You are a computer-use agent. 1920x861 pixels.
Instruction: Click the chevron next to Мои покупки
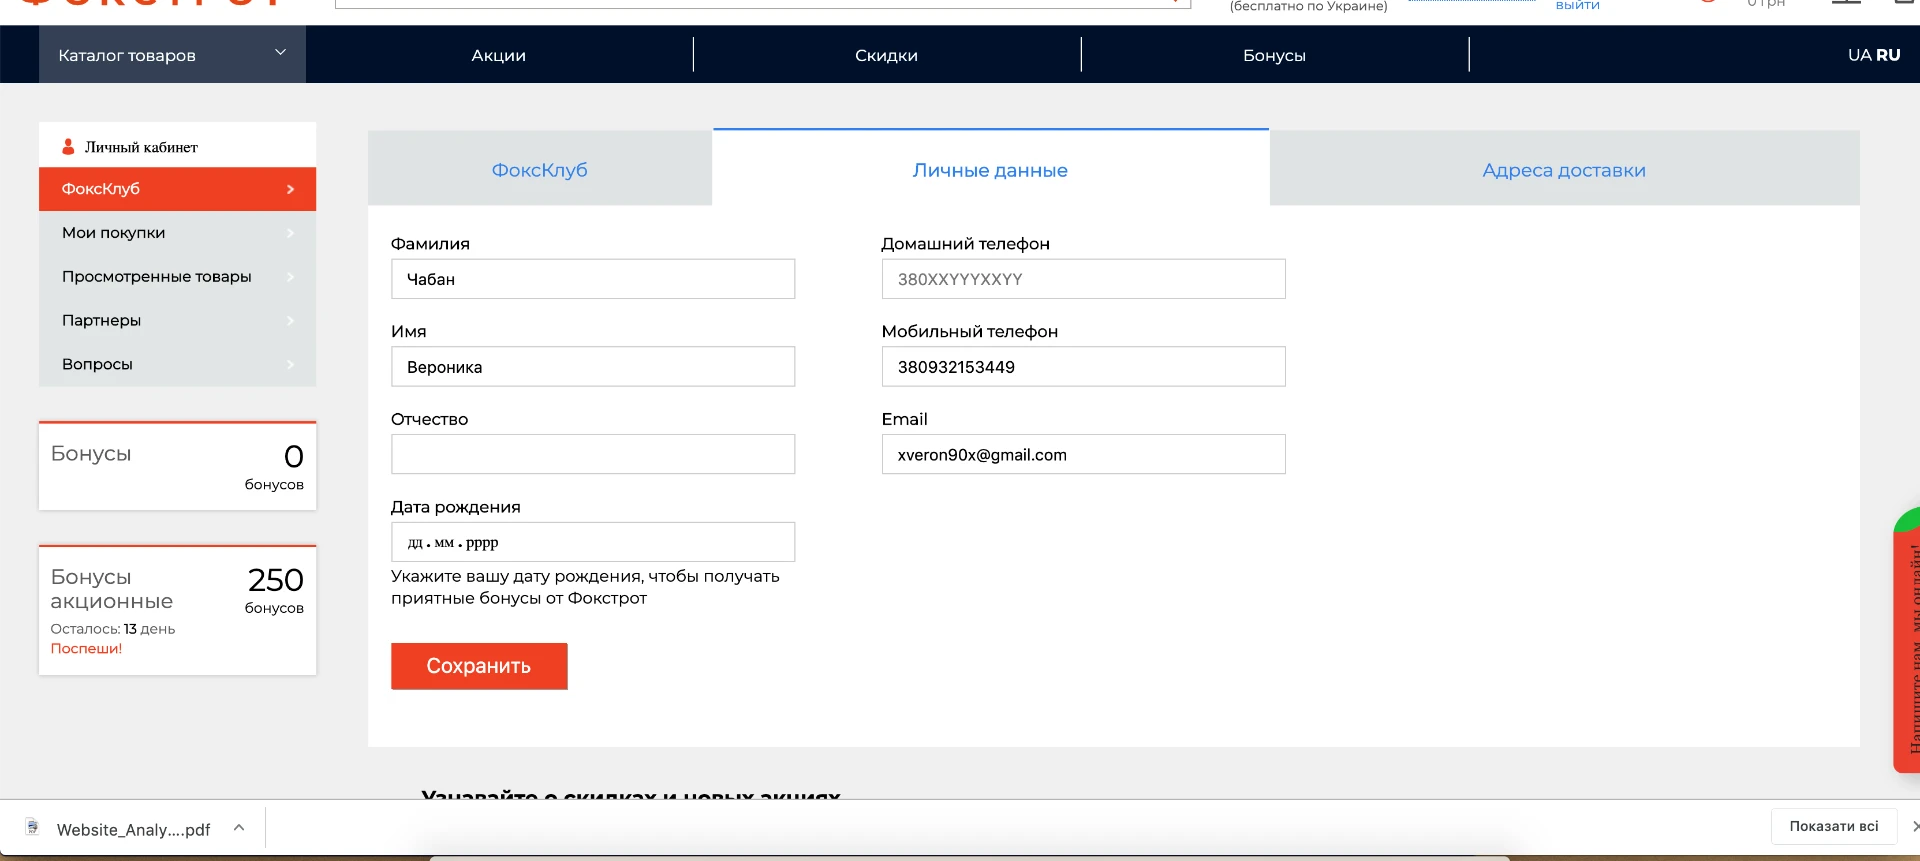point(291,233)
